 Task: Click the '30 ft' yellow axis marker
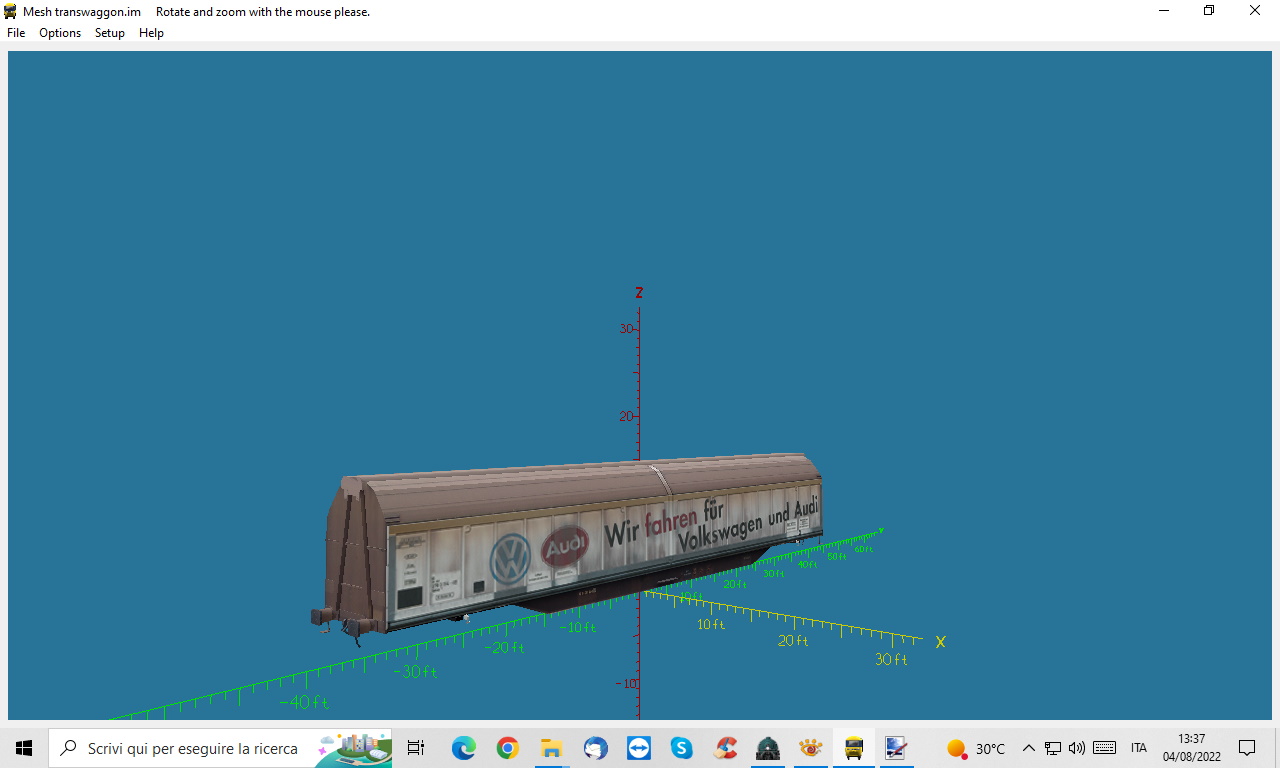[891, 660]
